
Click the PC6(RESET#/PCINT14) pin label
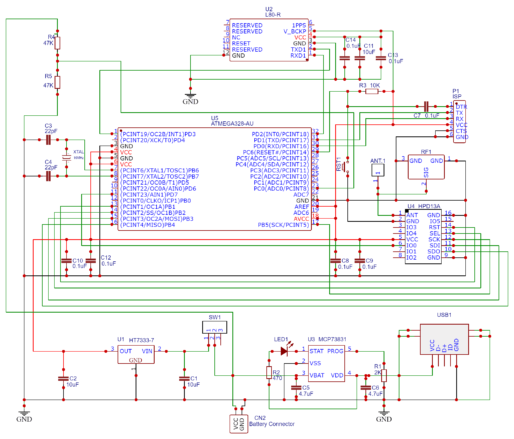pos(276,152)
